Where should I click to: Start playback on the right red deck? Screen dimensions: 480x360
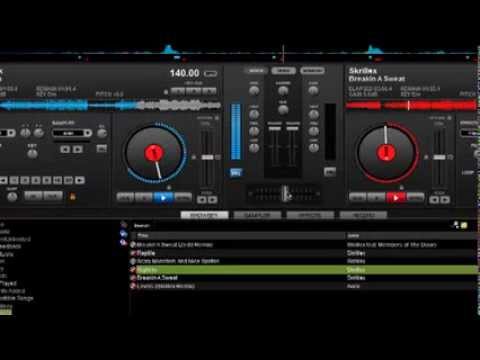tap(395, 198)
